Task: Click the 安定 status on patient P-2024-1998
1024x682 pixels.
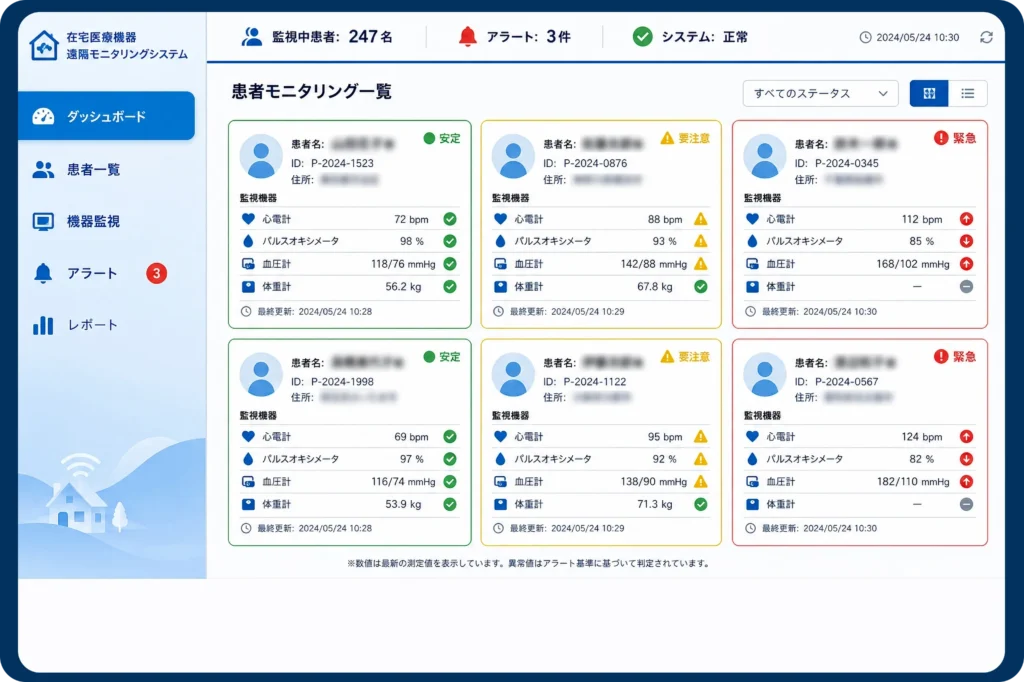Action: 442,357
